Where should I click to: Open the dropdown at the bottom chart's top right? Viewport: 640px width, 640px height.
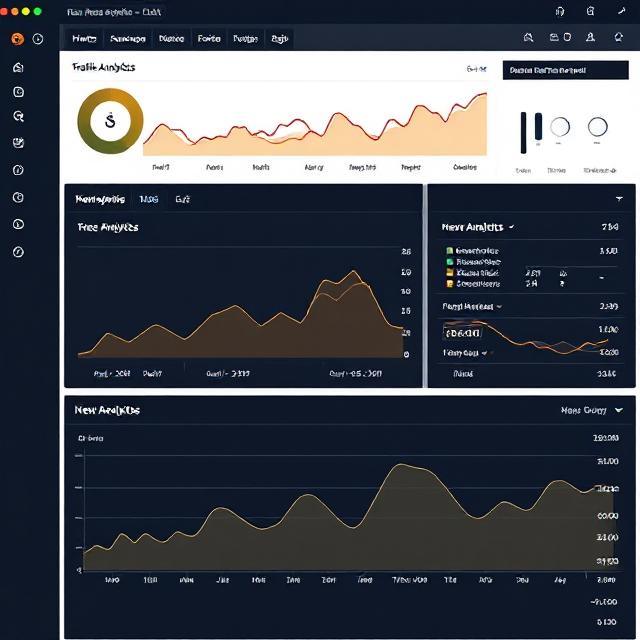(618, 410)
